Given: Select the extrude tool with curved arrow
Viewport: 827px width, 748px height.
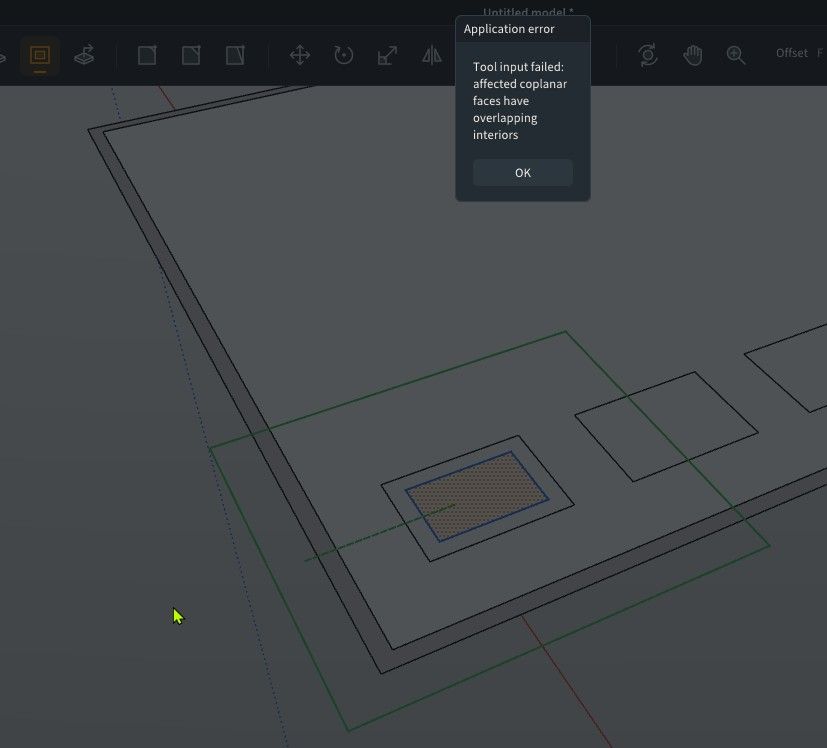Looking at the screenshot, I should tap(84, 55).
